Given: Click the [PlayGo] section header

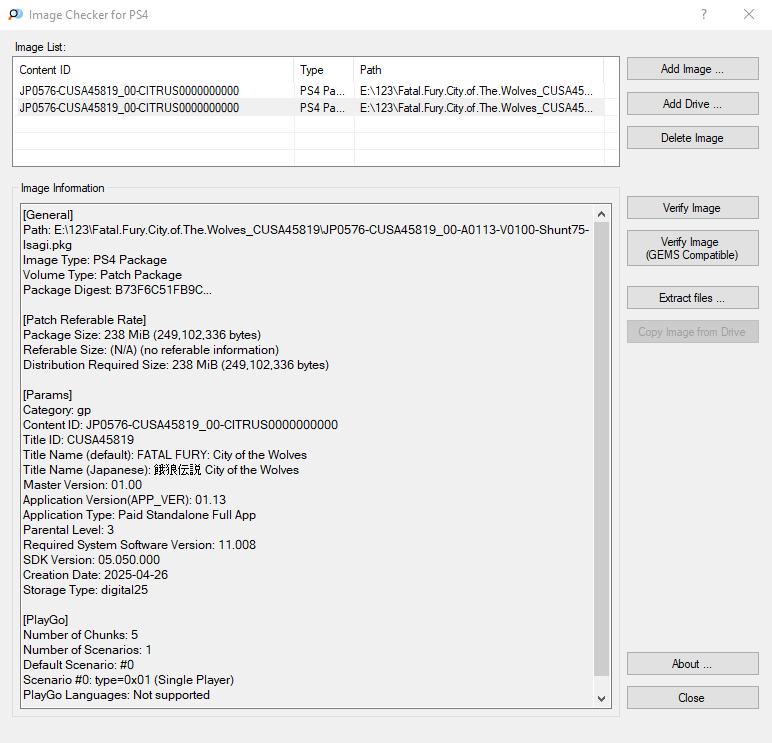Looking at the screenshot, I should coord(45,619).
